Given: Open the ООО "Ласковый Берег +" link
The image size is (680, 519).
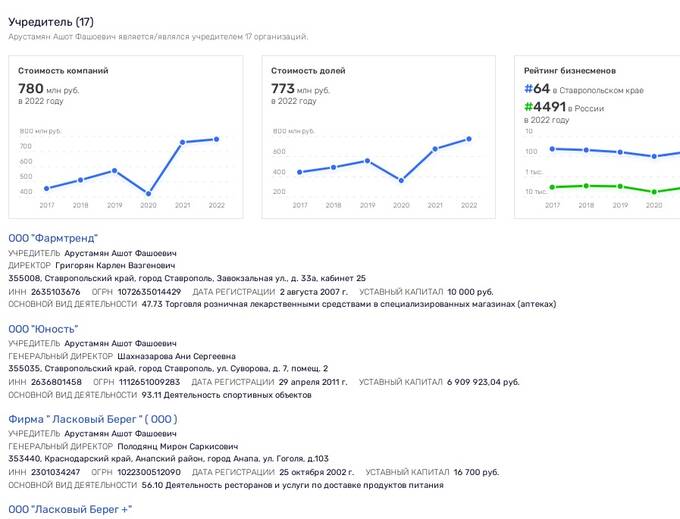Looking at the screenshot, I should click(70, 509).
